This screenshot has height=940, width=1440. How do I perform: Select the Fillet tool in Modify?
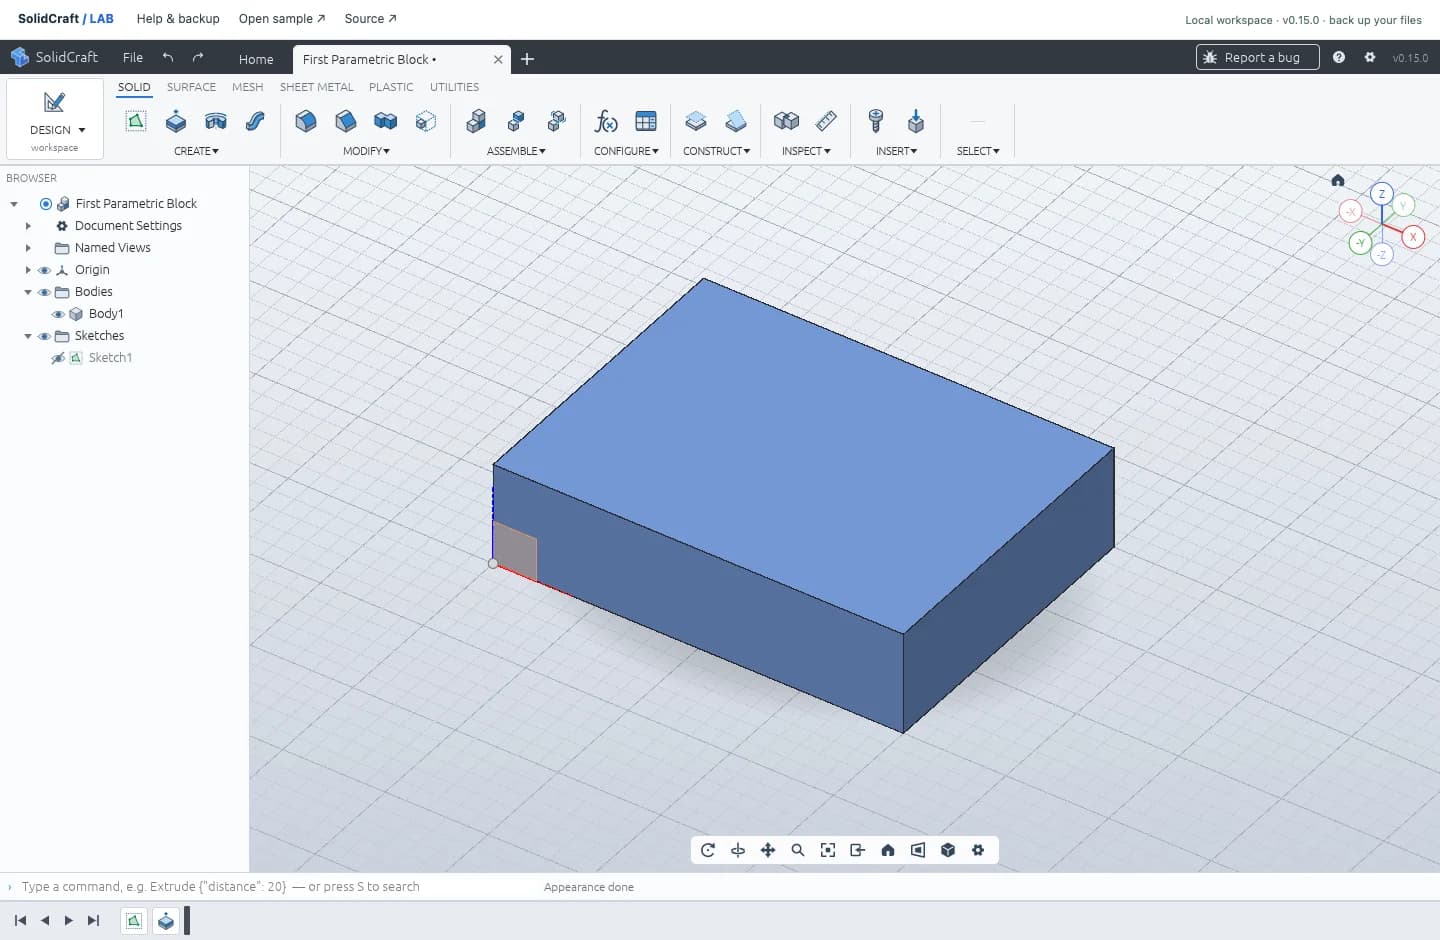(x=306, y=121)
